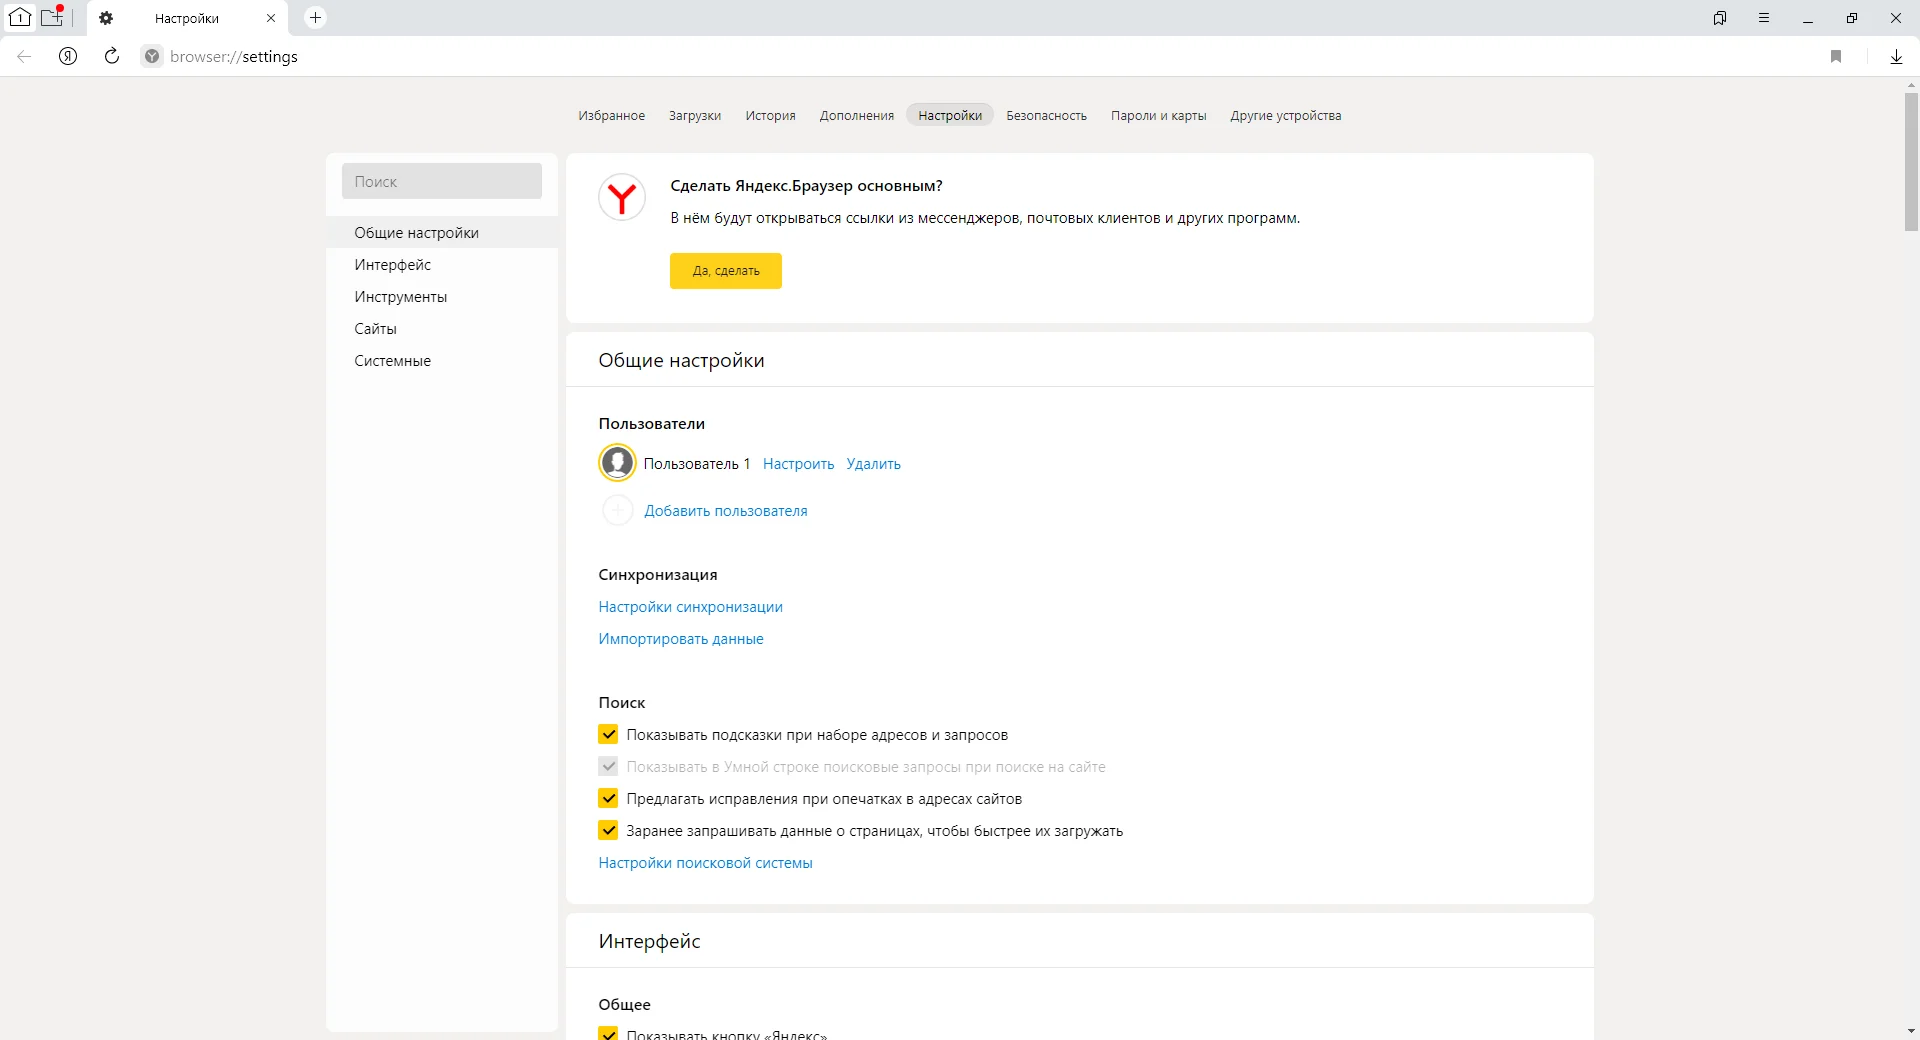Select Интерфейс in the sidebar

[x=442, y=264]
